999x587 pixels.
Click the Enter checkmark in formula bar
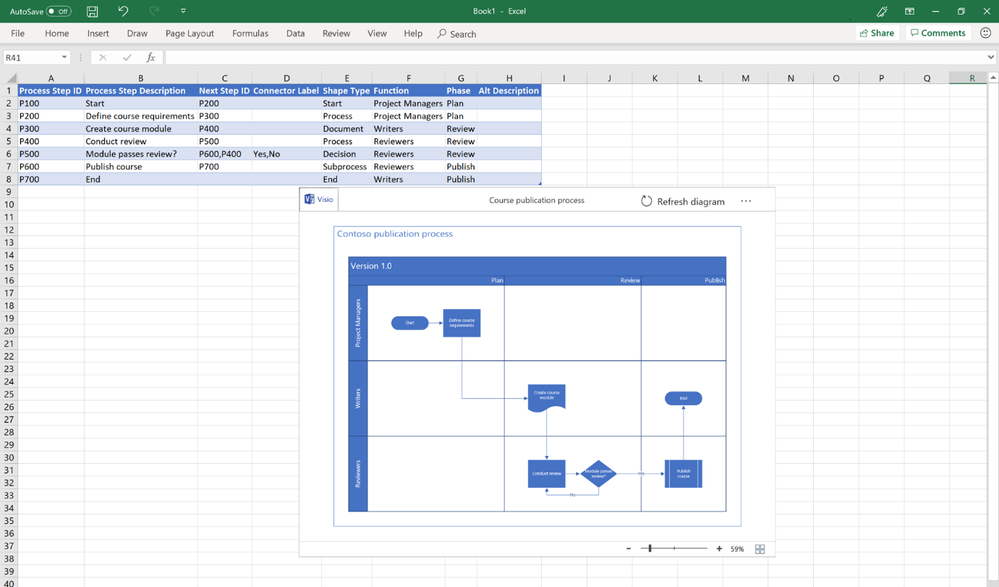127,57
